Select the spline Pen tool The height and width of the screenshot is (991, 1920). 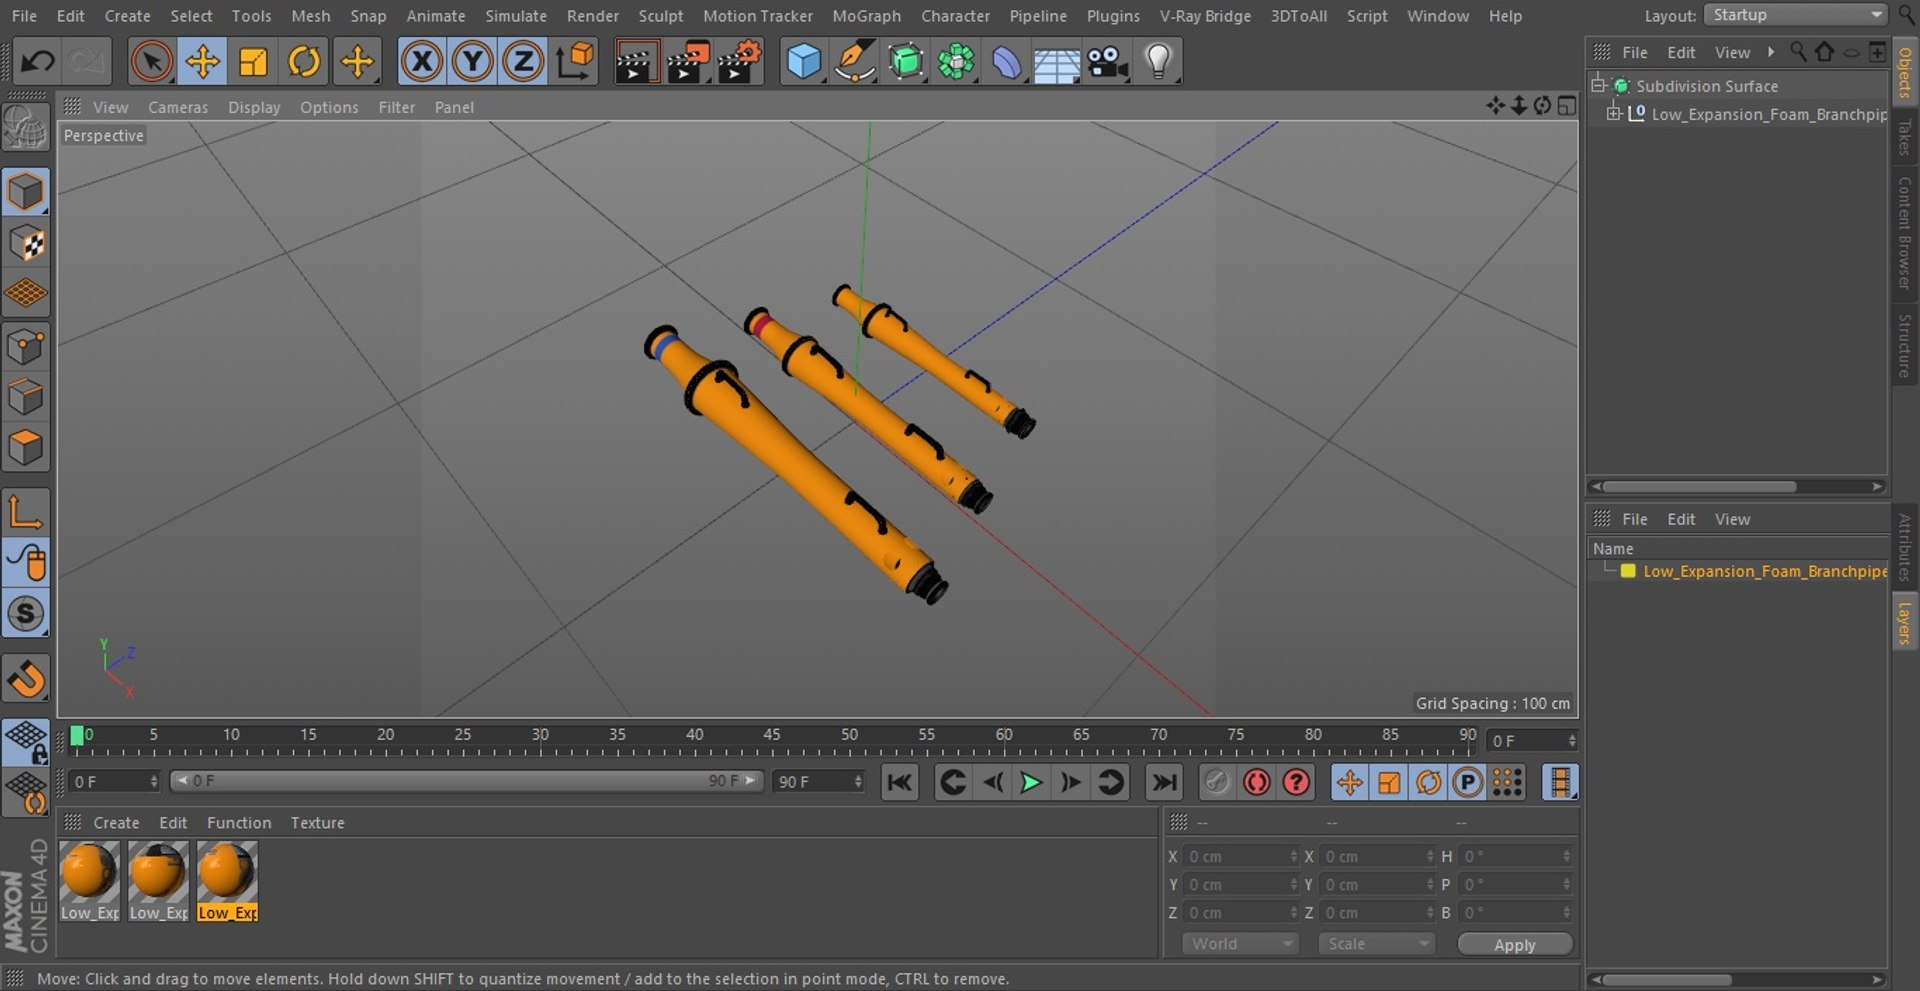(x=855, y=62)
